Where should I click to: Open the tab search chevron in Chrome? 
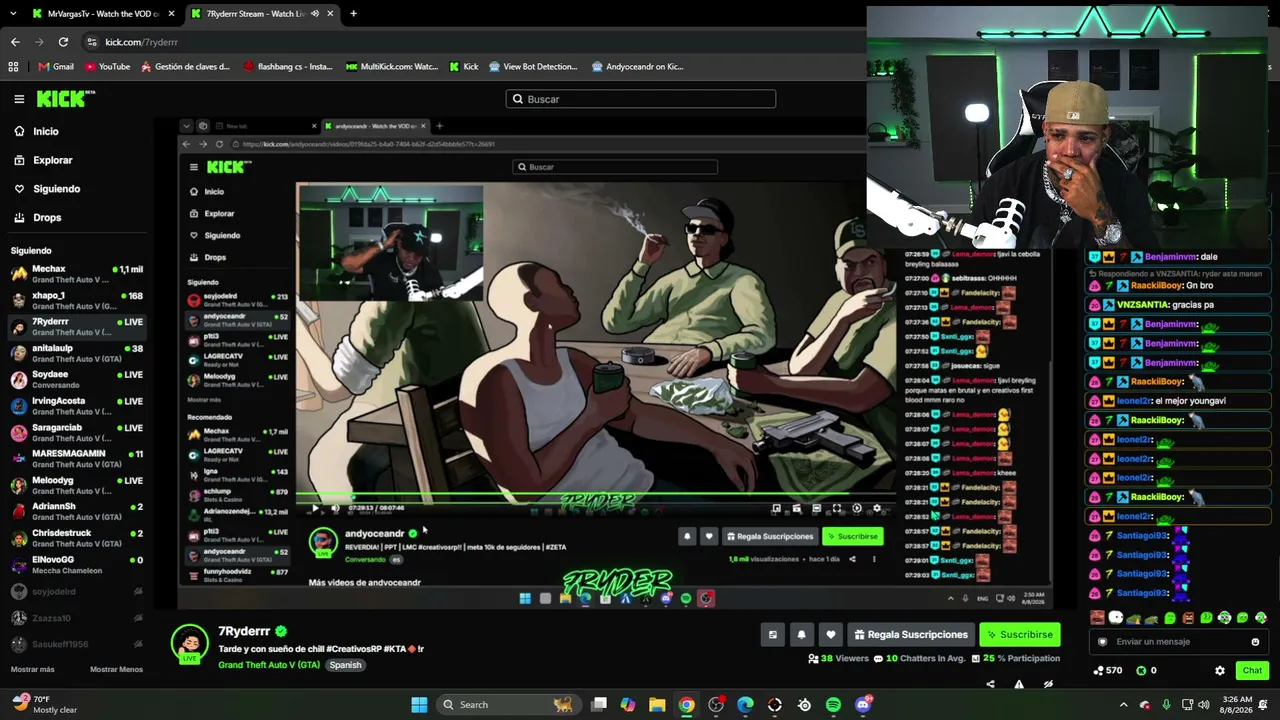[x=13, y=14]
